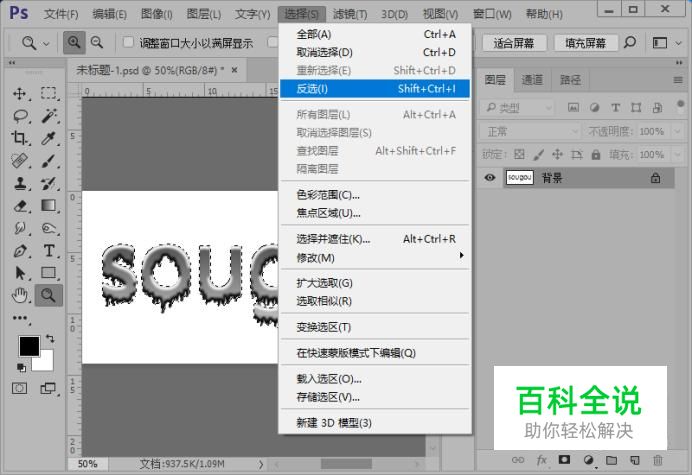Check 调整窗口大小以满屏显示 option
The height and width of the screenshot is (475, 692).
[x=128, y=43]
